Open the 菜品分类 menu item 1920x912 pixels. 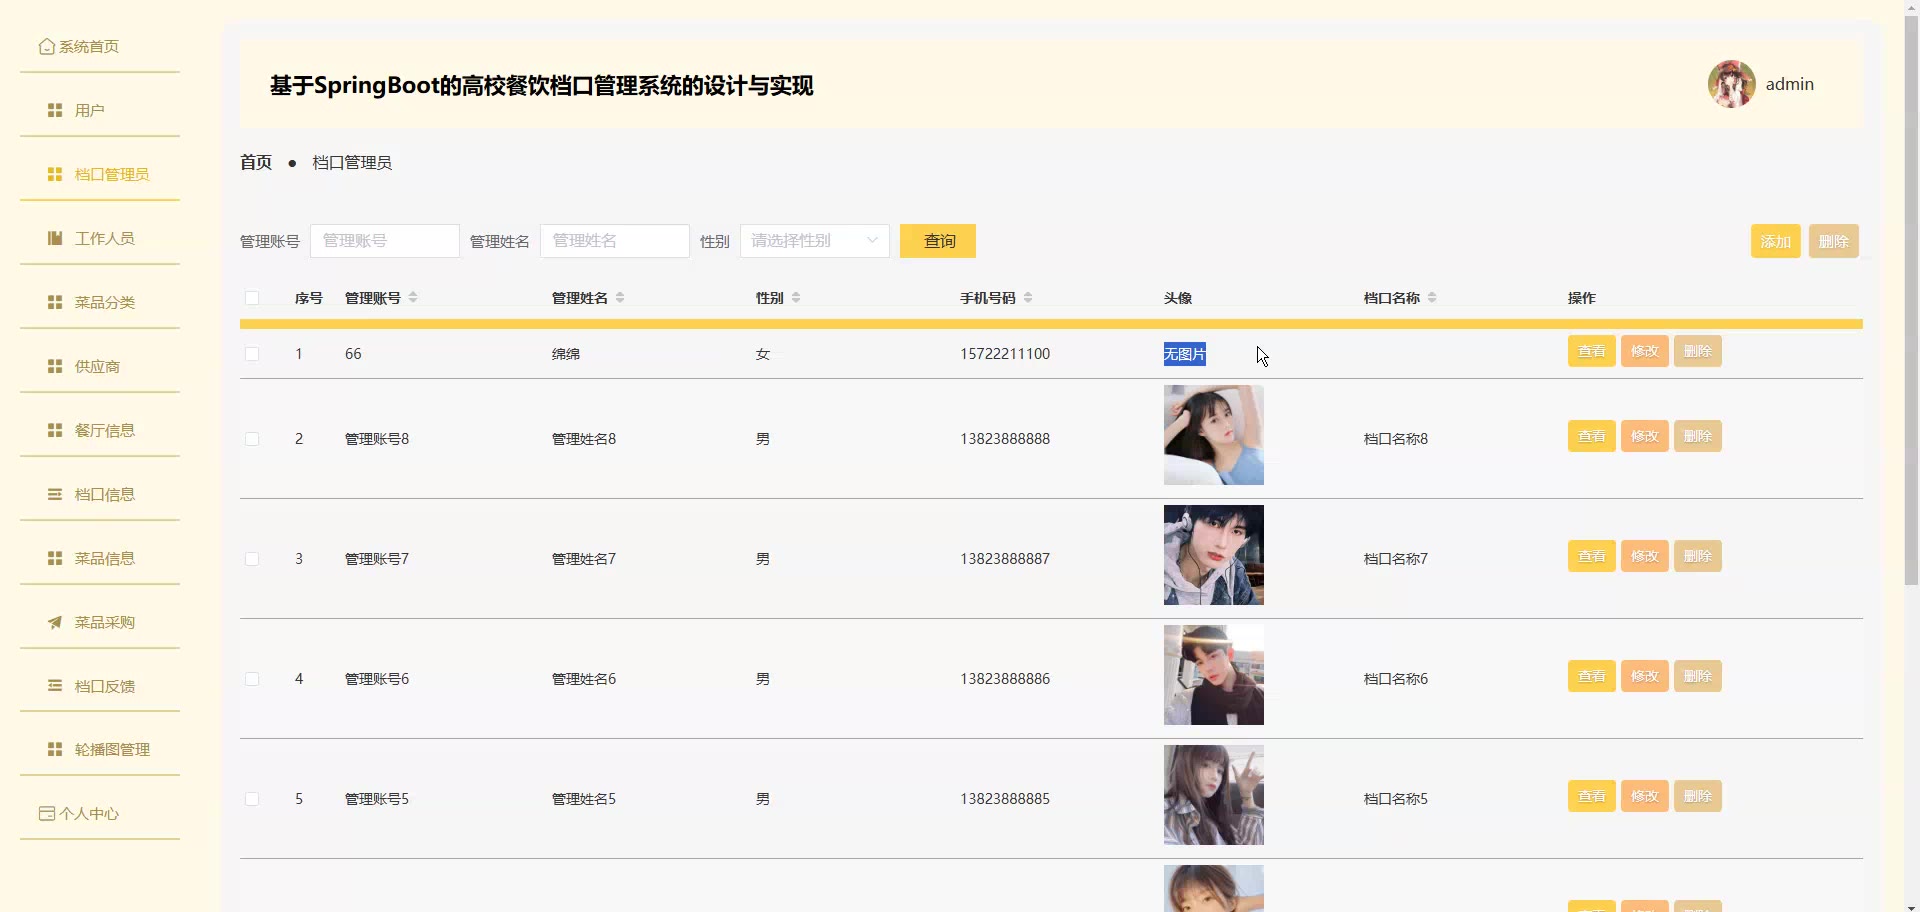[104, 303]
